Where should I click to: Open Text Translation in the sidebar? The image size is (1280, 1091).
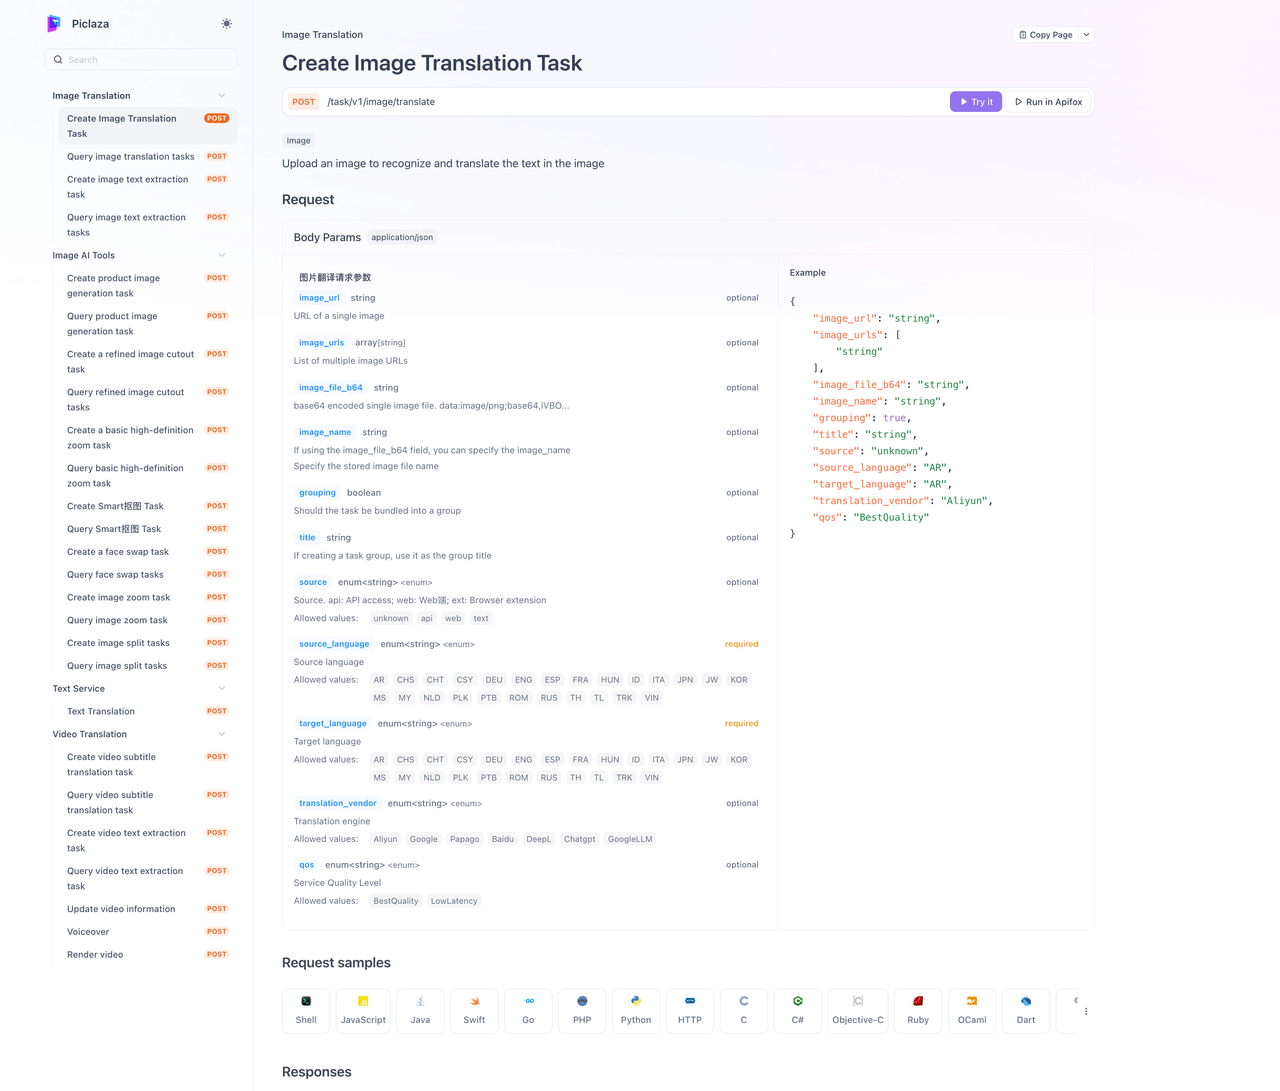click(x=101, y=711)
